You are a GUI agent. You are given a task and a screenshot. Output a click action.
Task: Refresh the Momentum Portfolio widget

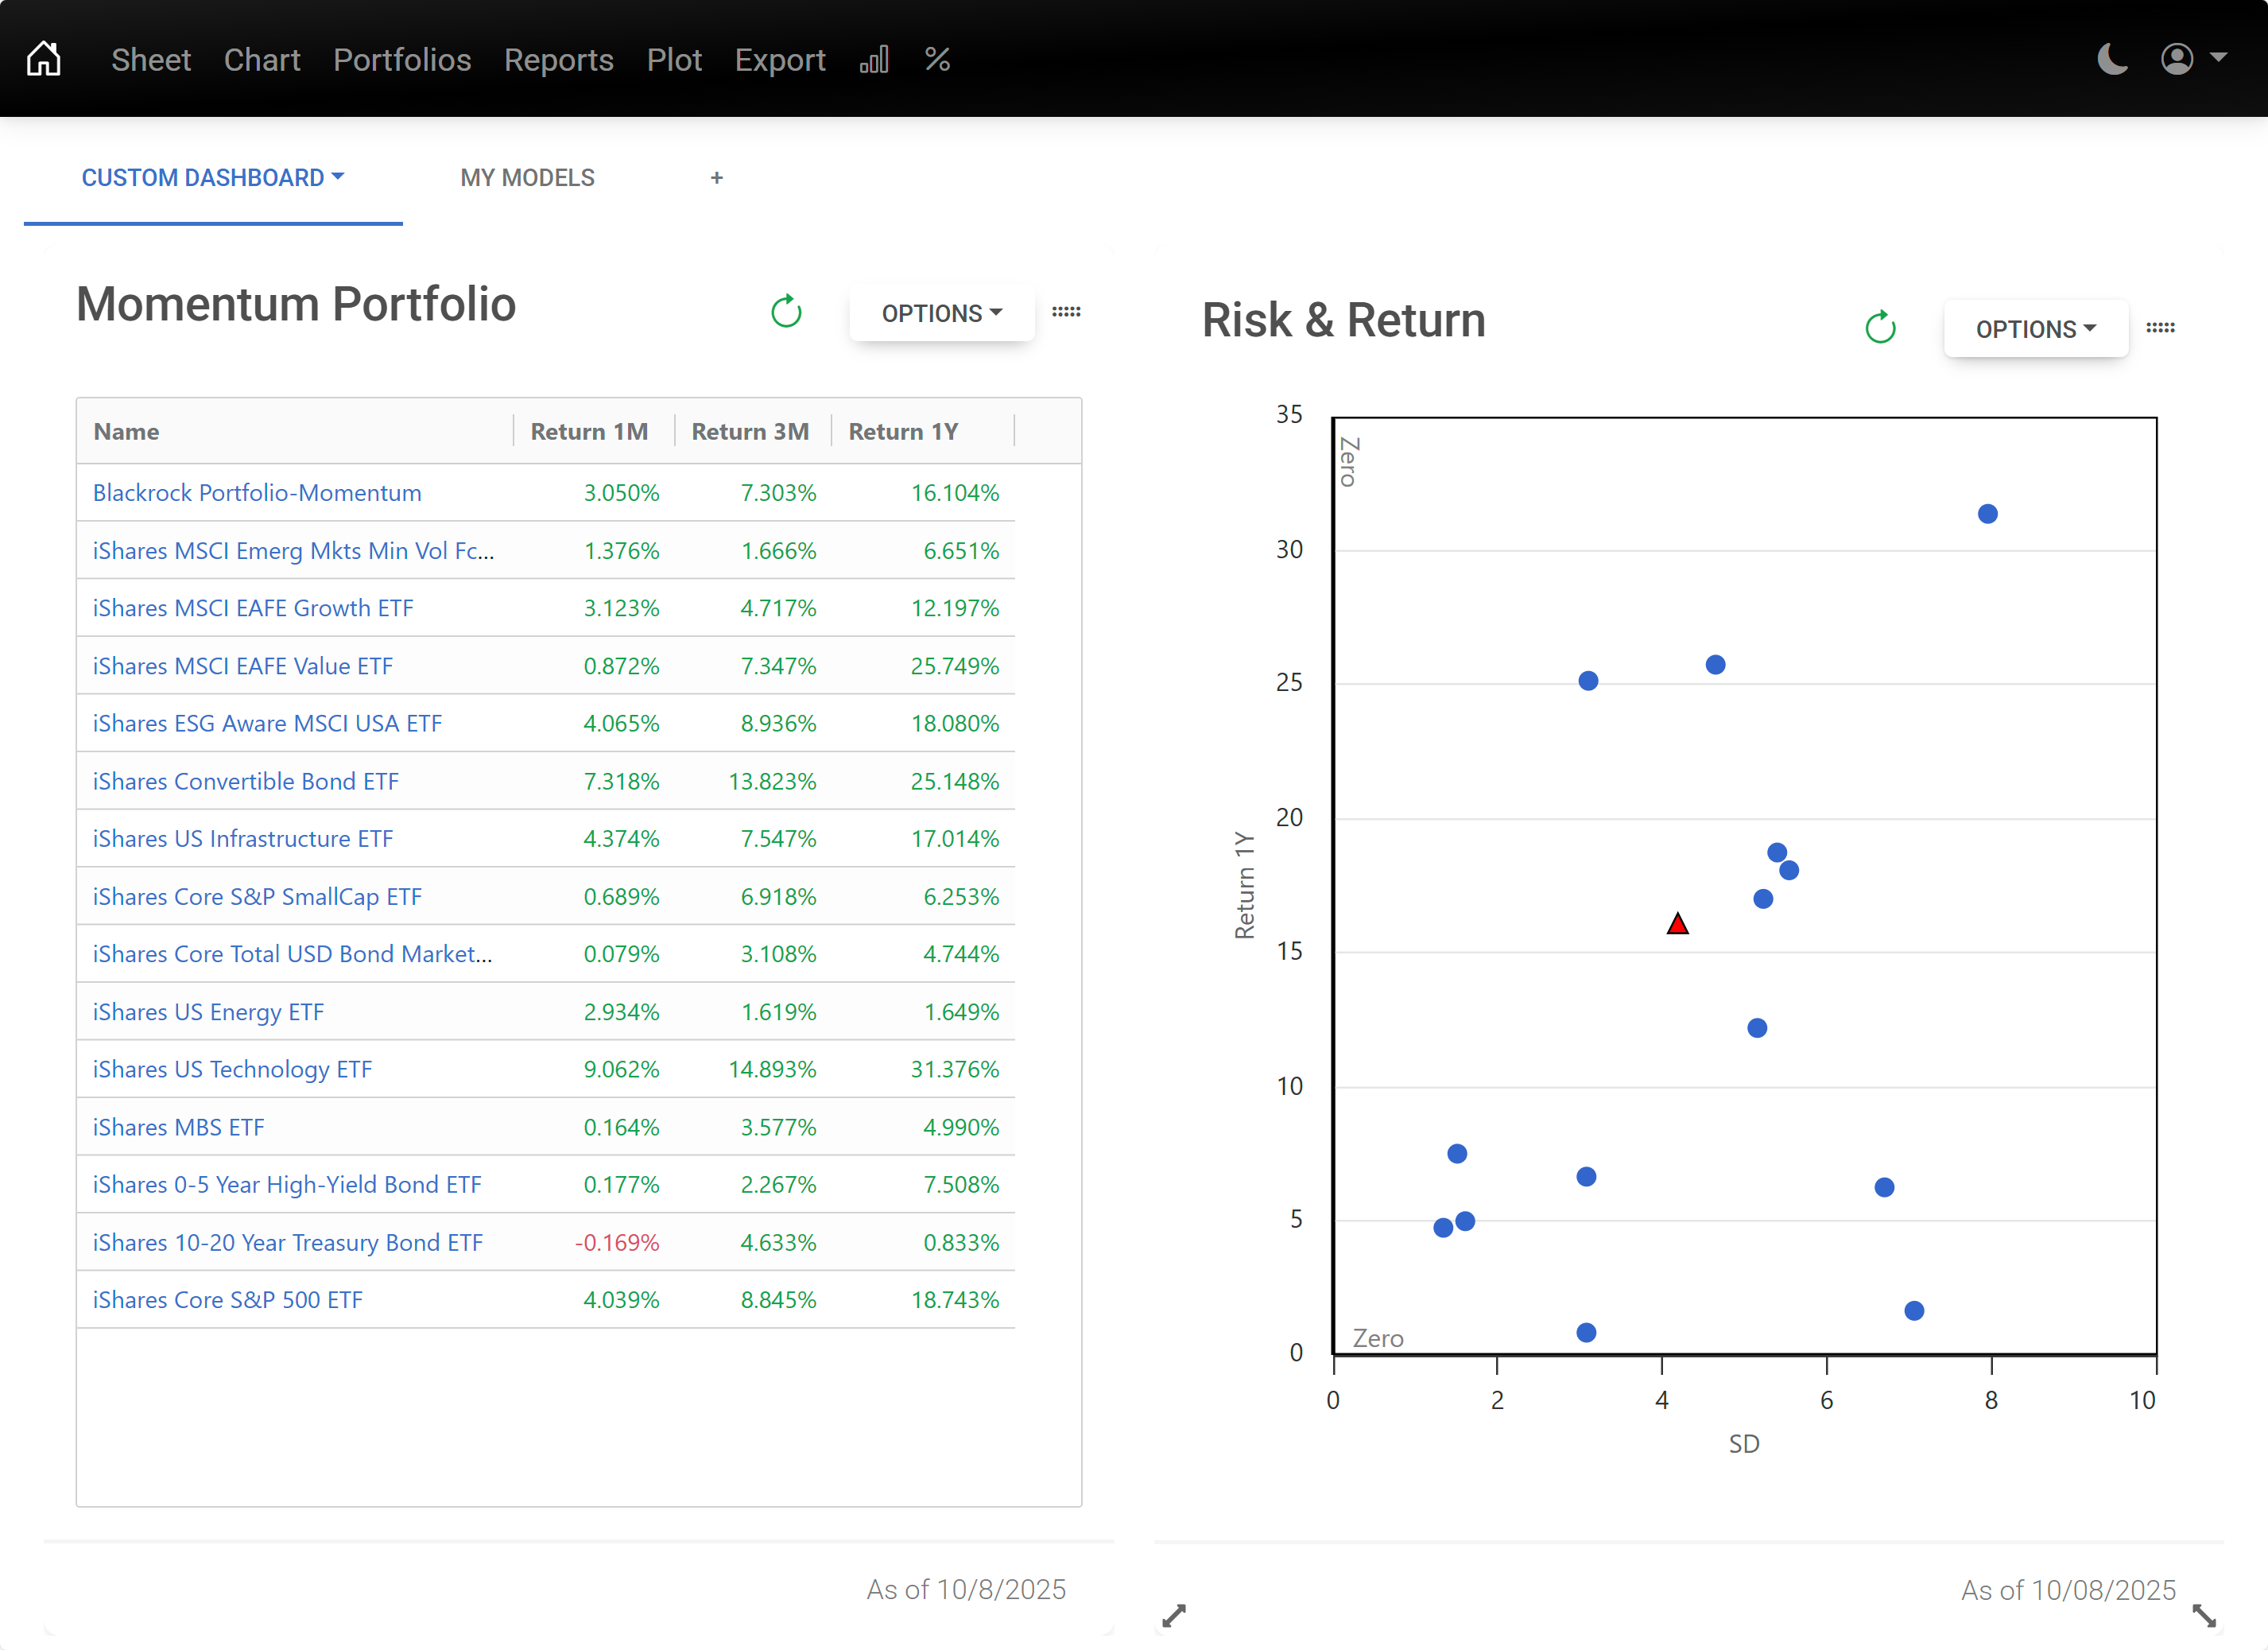[786, 312]
